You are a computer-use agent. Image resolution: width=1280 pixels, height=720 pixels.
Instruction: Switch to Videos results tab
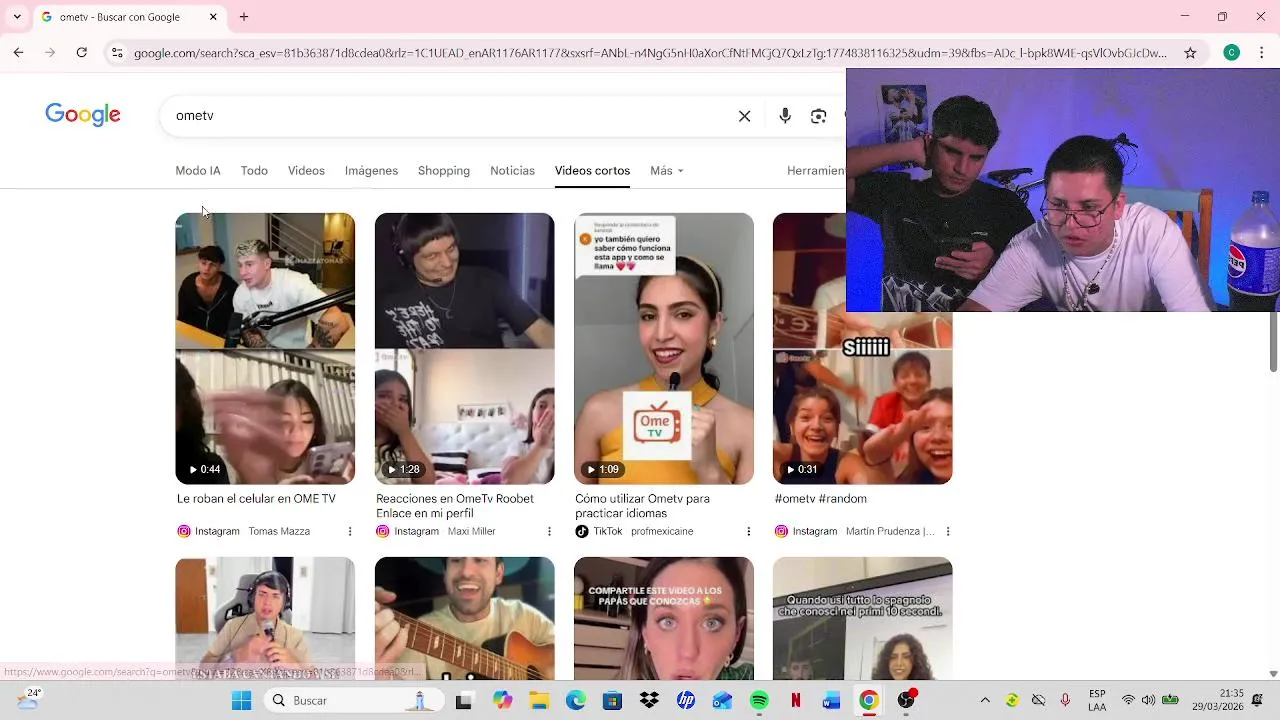306,171
